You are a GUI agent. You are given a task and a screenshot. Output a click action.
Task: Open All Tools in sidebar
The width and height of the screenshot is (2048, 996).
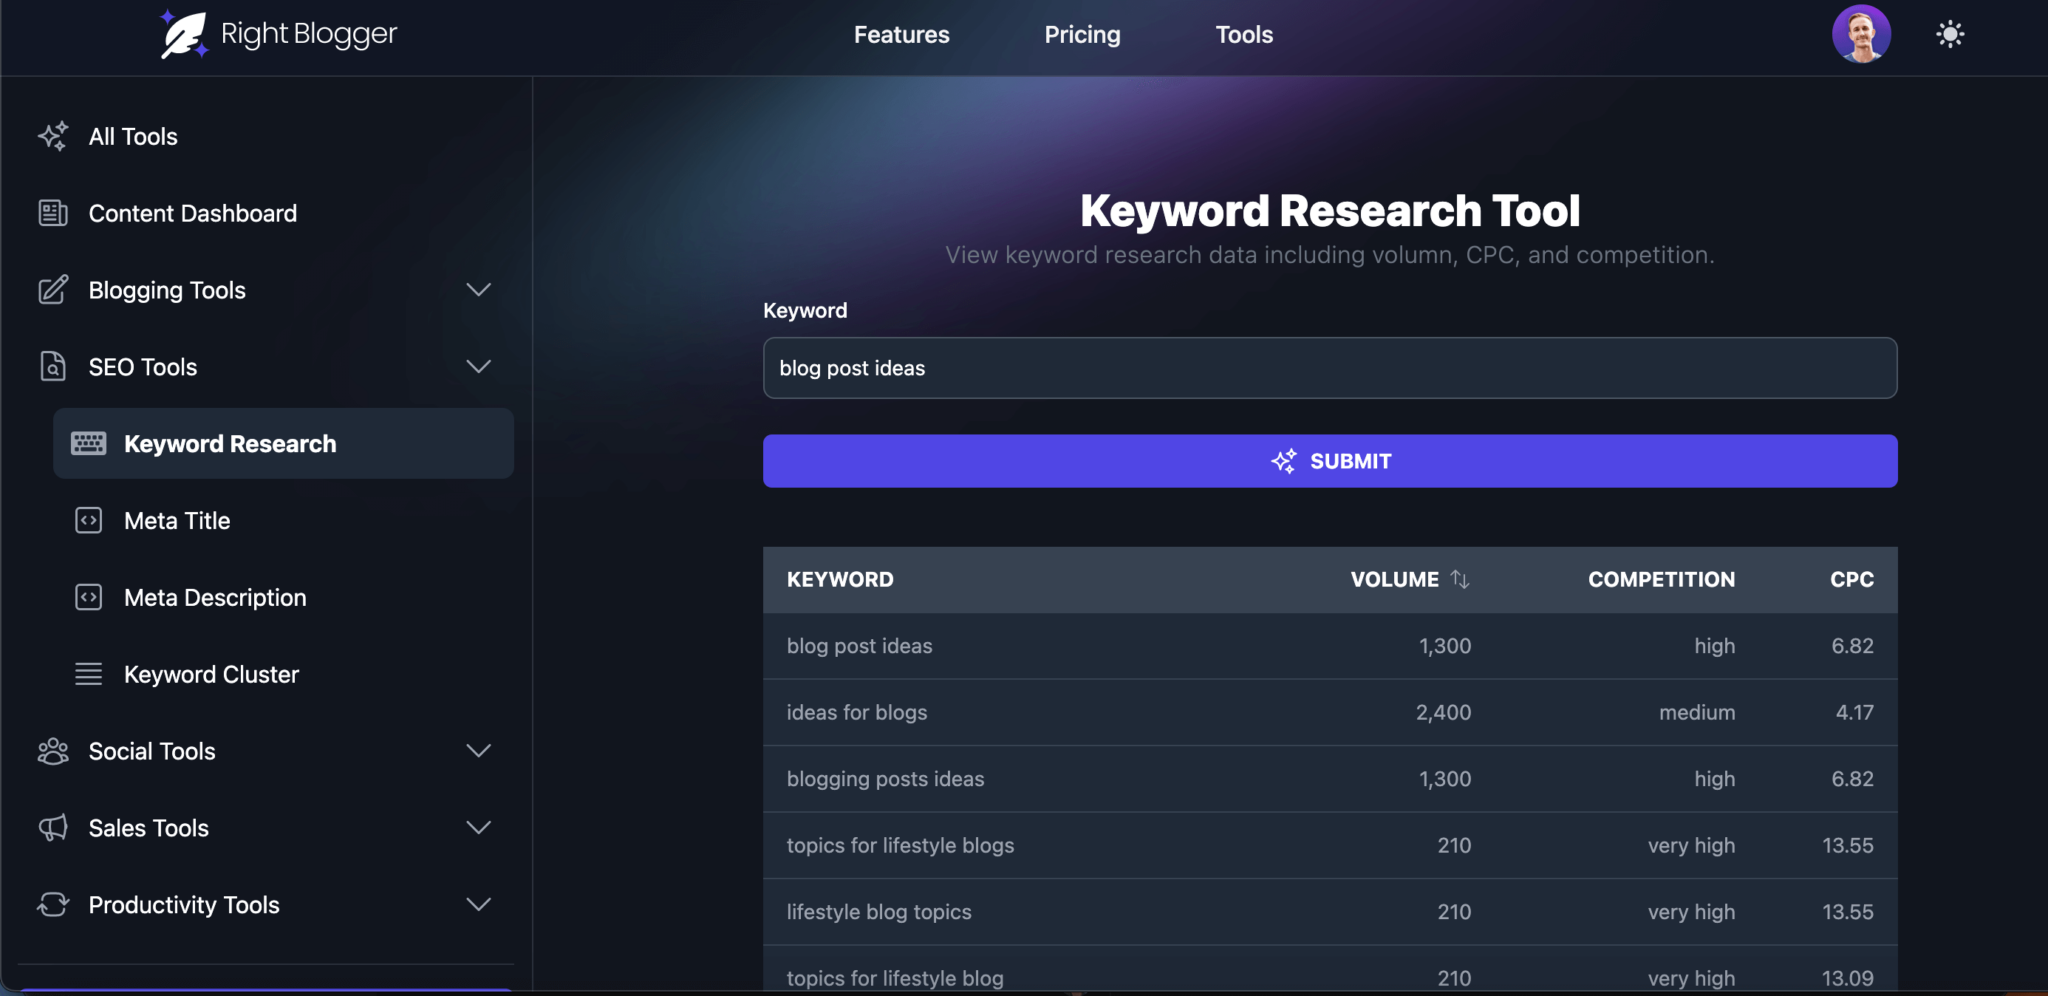click(133, 136)
